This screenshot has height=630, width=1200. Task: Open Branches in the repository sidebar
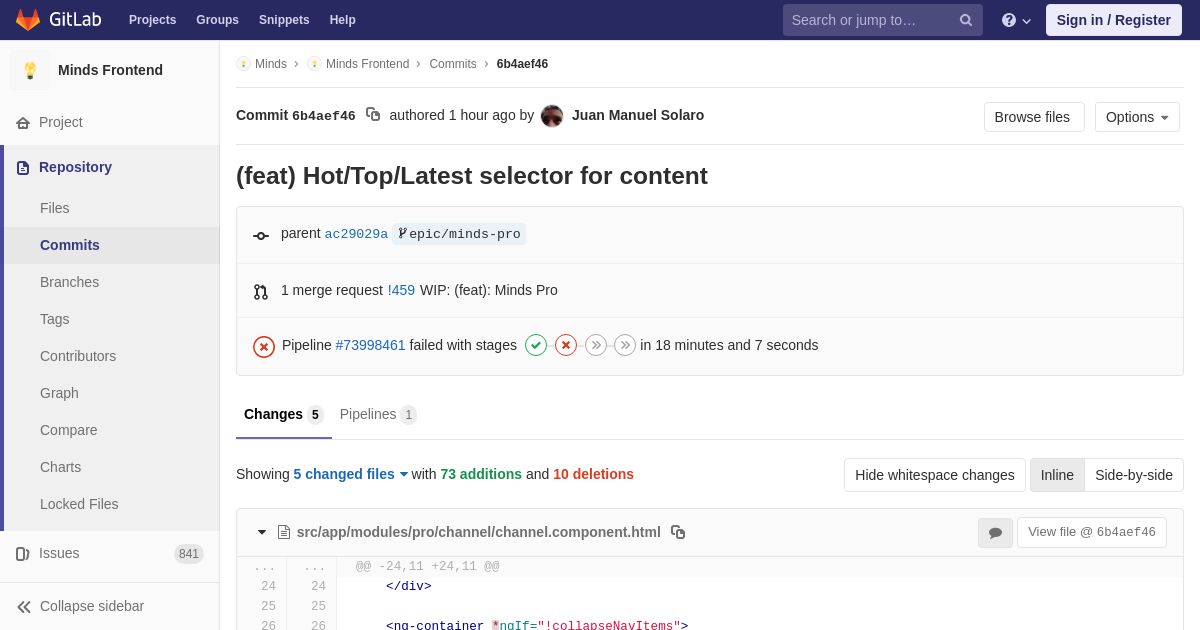tap(69, 282)
